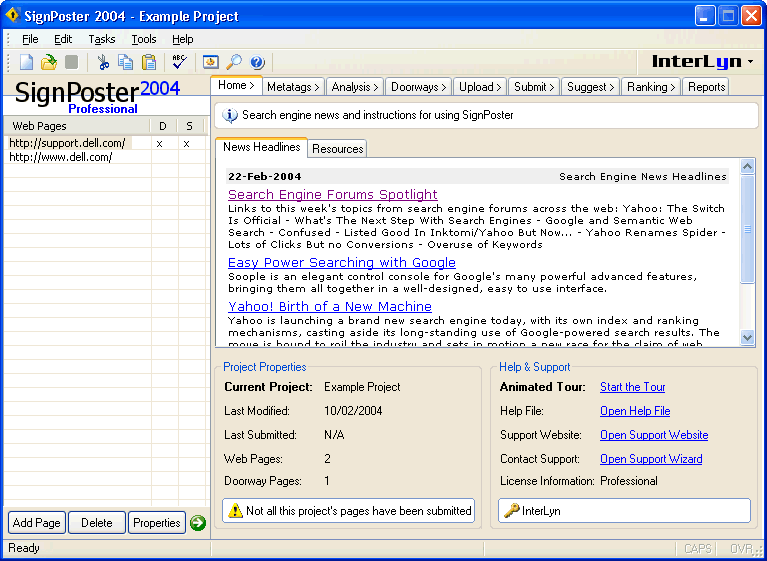Click the Delete button
This screenshot has height=561, width=767.
[x=97, y=523]
